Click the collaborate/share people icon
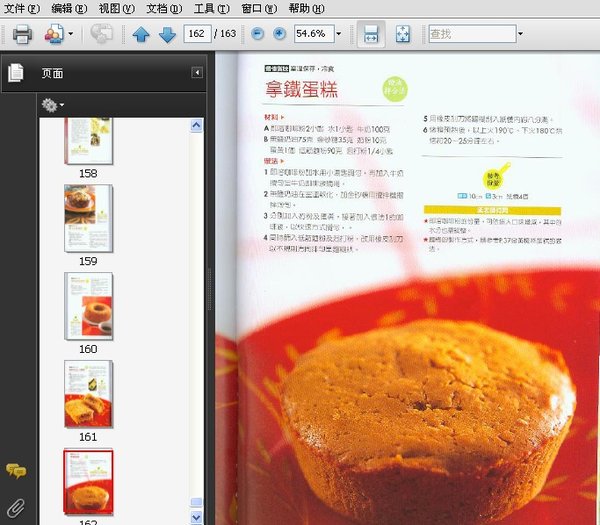The height and width of the screenshot is (525, 600). pos(54,34)
